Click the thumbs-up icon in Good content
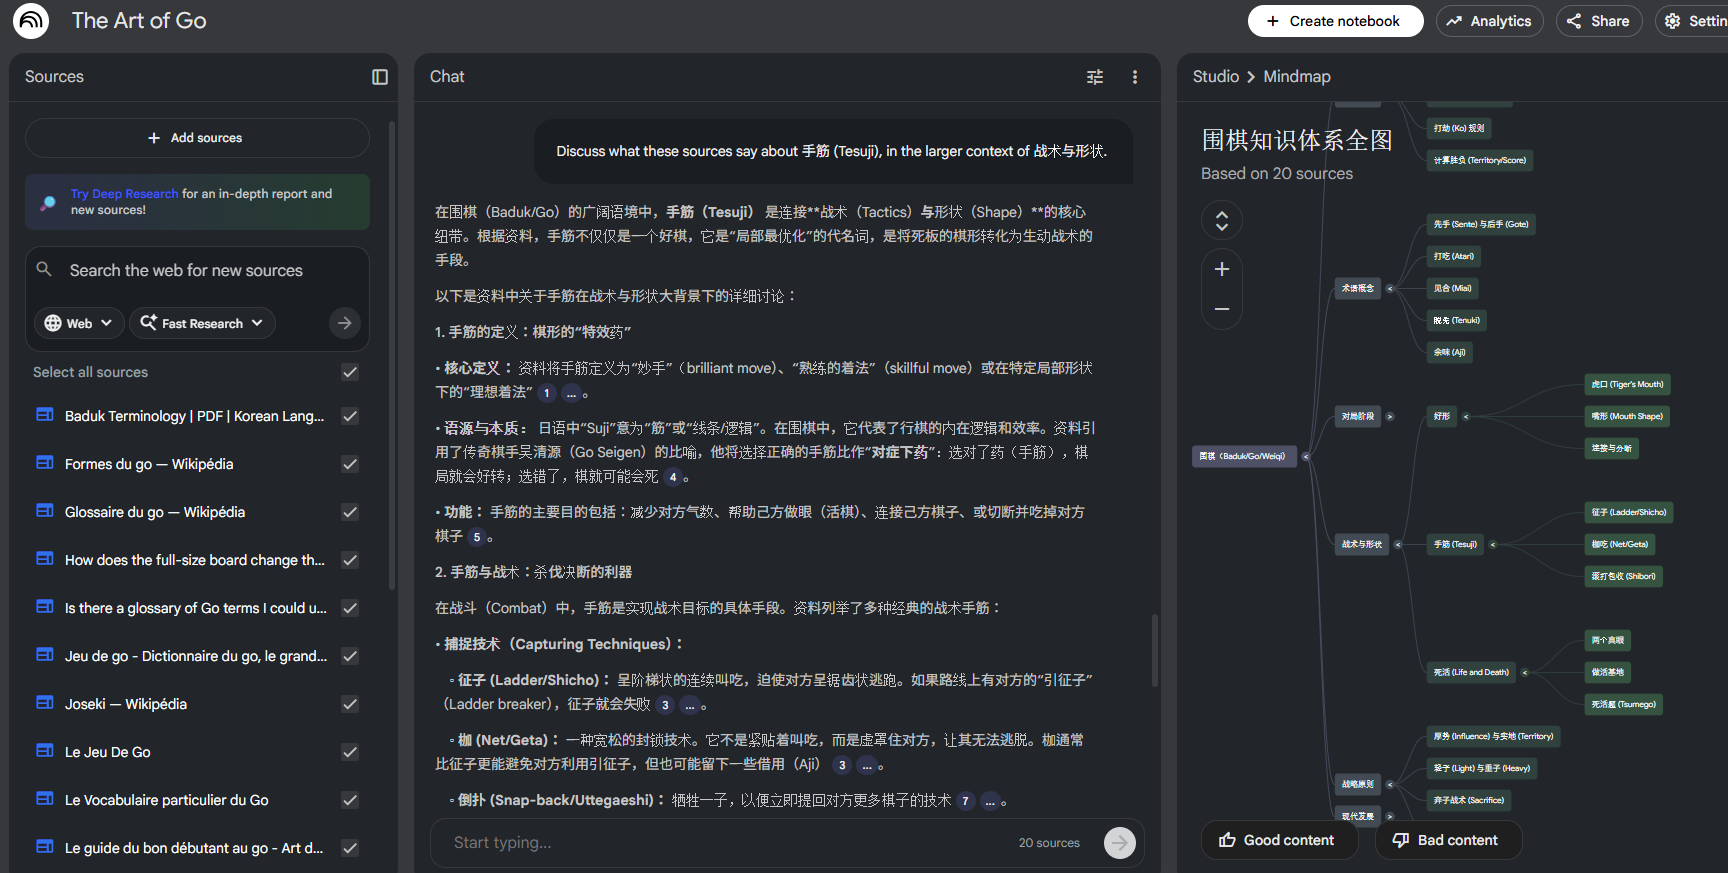The height and width of the screenshot is (873, 1728). pos(1227,840)
